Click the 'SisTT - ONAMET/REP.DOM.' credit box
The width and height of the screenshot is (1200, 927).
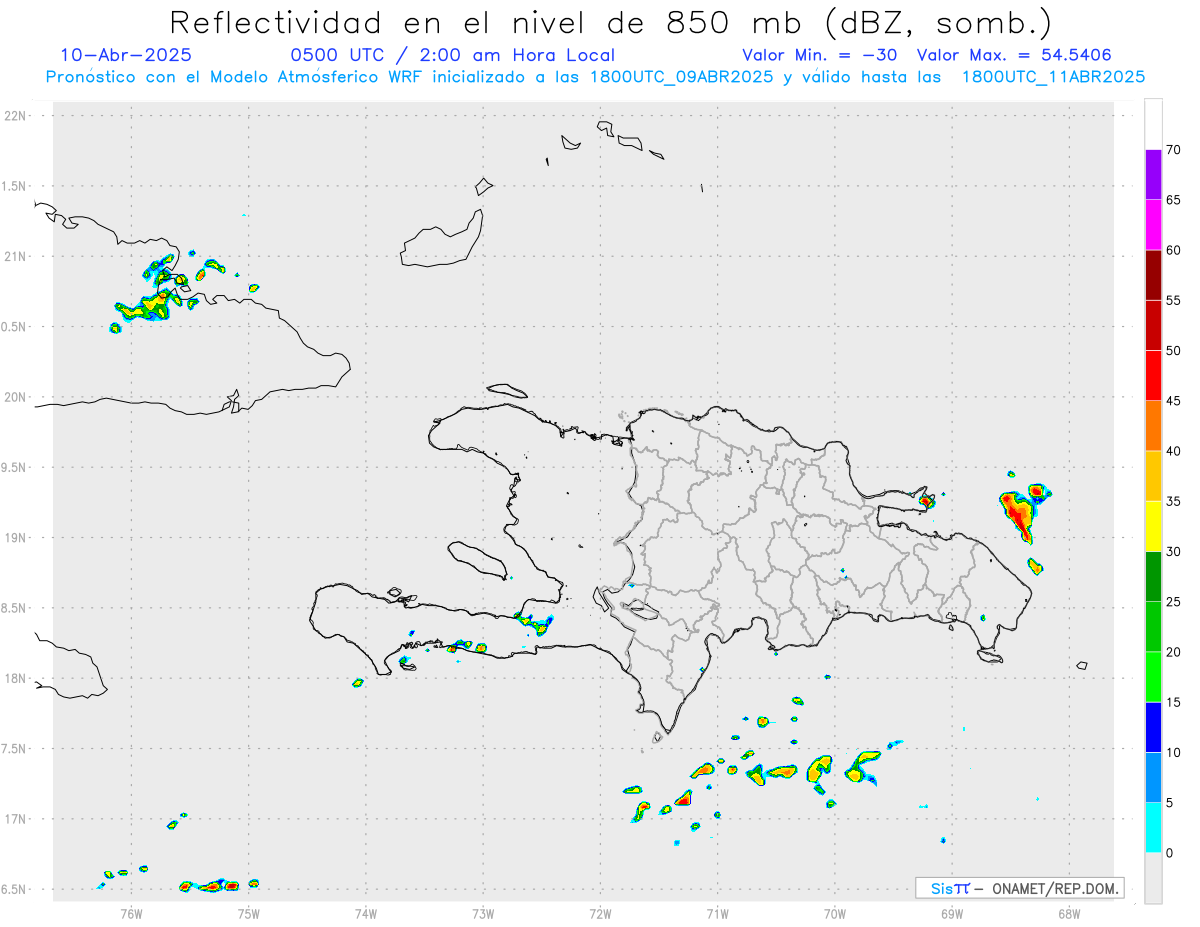pyautogui.click(x=1019, y=888)
